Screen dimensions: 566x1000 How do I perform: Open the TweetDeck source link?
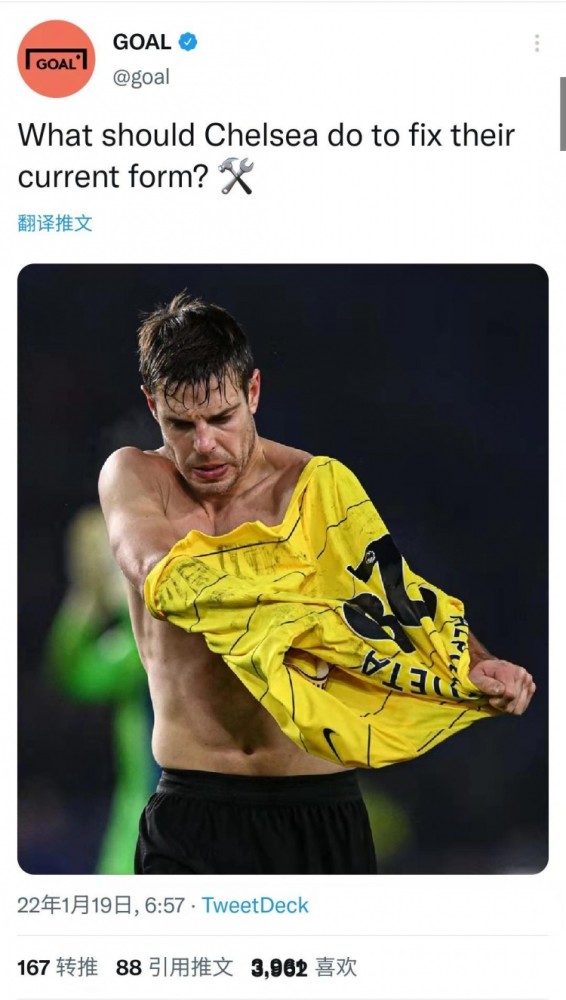(x=255, y=906)
